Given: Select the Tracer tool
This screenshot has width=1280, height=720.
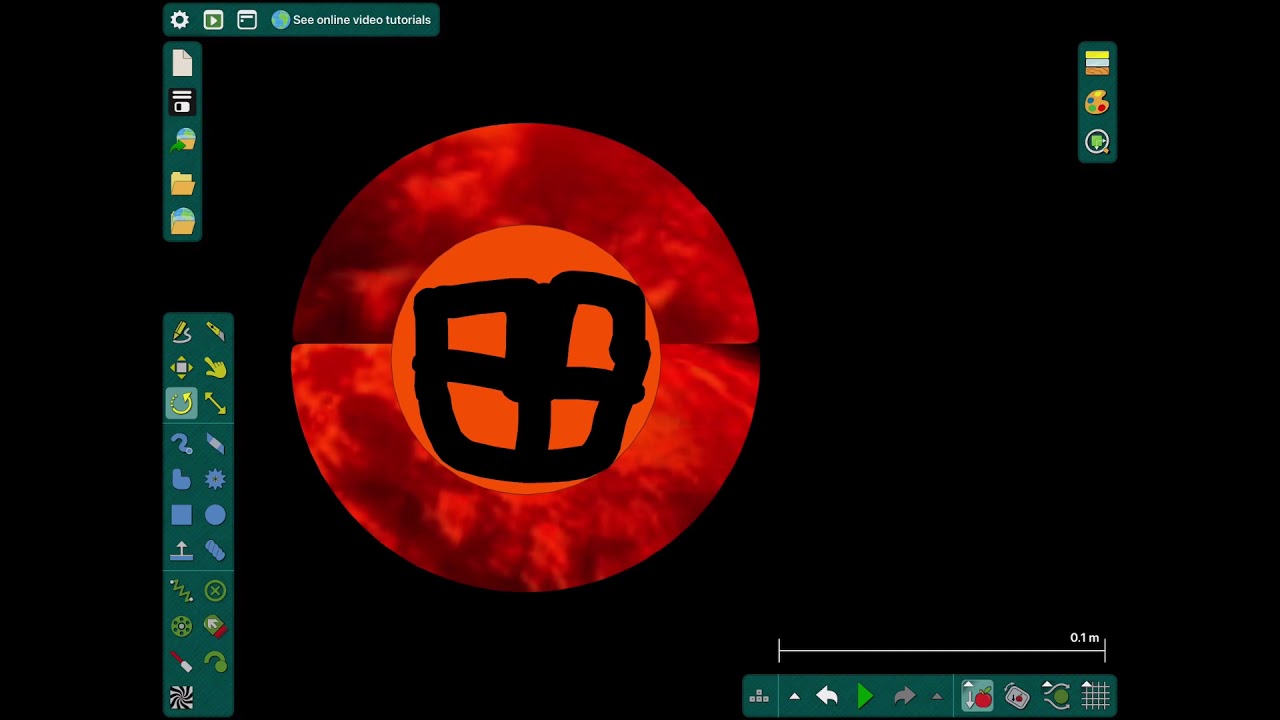Looking at the screenshot, I should click(215, 662).
